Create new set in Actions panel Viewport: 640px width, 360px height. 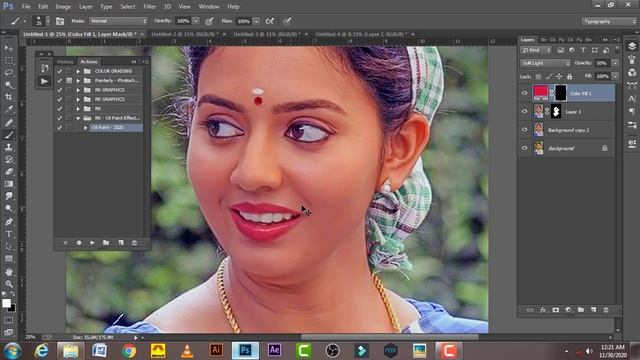tap(106, 242)
